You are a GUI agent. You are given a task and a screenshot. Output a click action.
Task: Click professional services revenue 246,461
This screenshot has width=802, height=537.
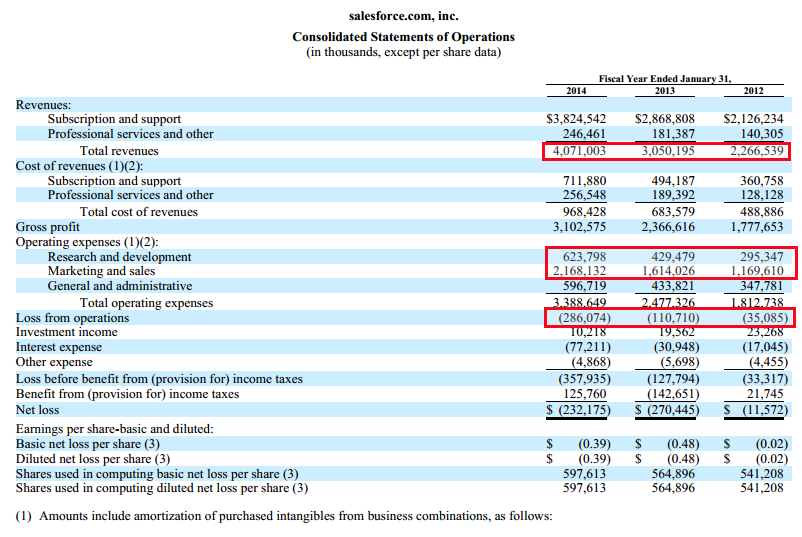coord(584,134)
